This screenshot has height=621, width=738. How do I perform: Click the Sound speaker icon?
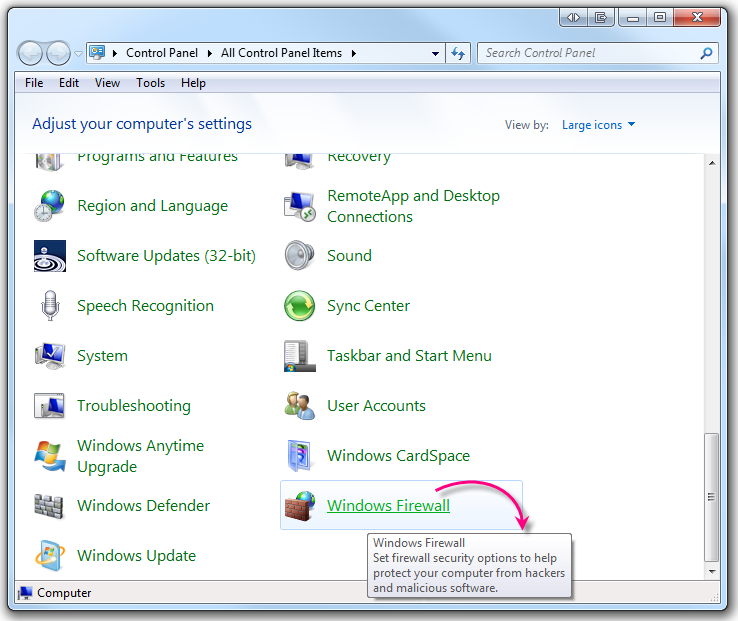pos(300,256)
